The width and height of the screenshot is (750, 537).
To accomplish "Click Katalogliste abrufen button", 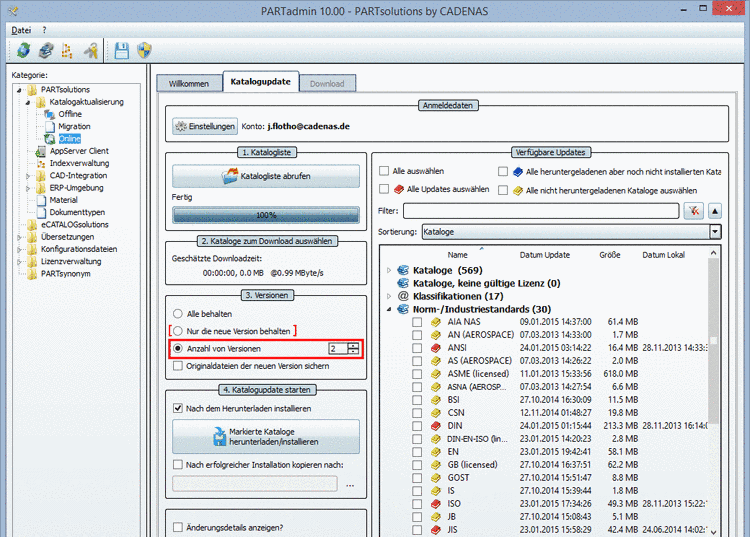I will [x=266, y=176].
